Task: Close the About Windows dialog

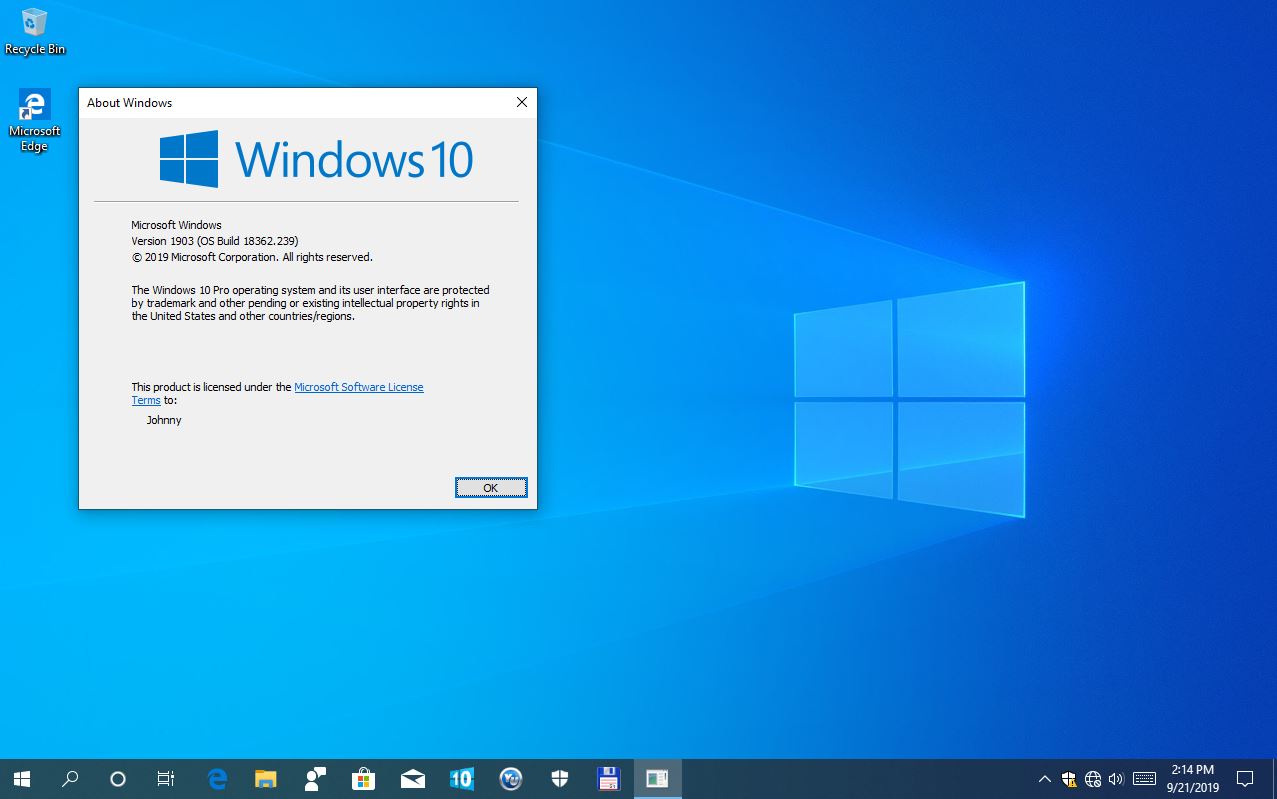Action: coord(521,102)
